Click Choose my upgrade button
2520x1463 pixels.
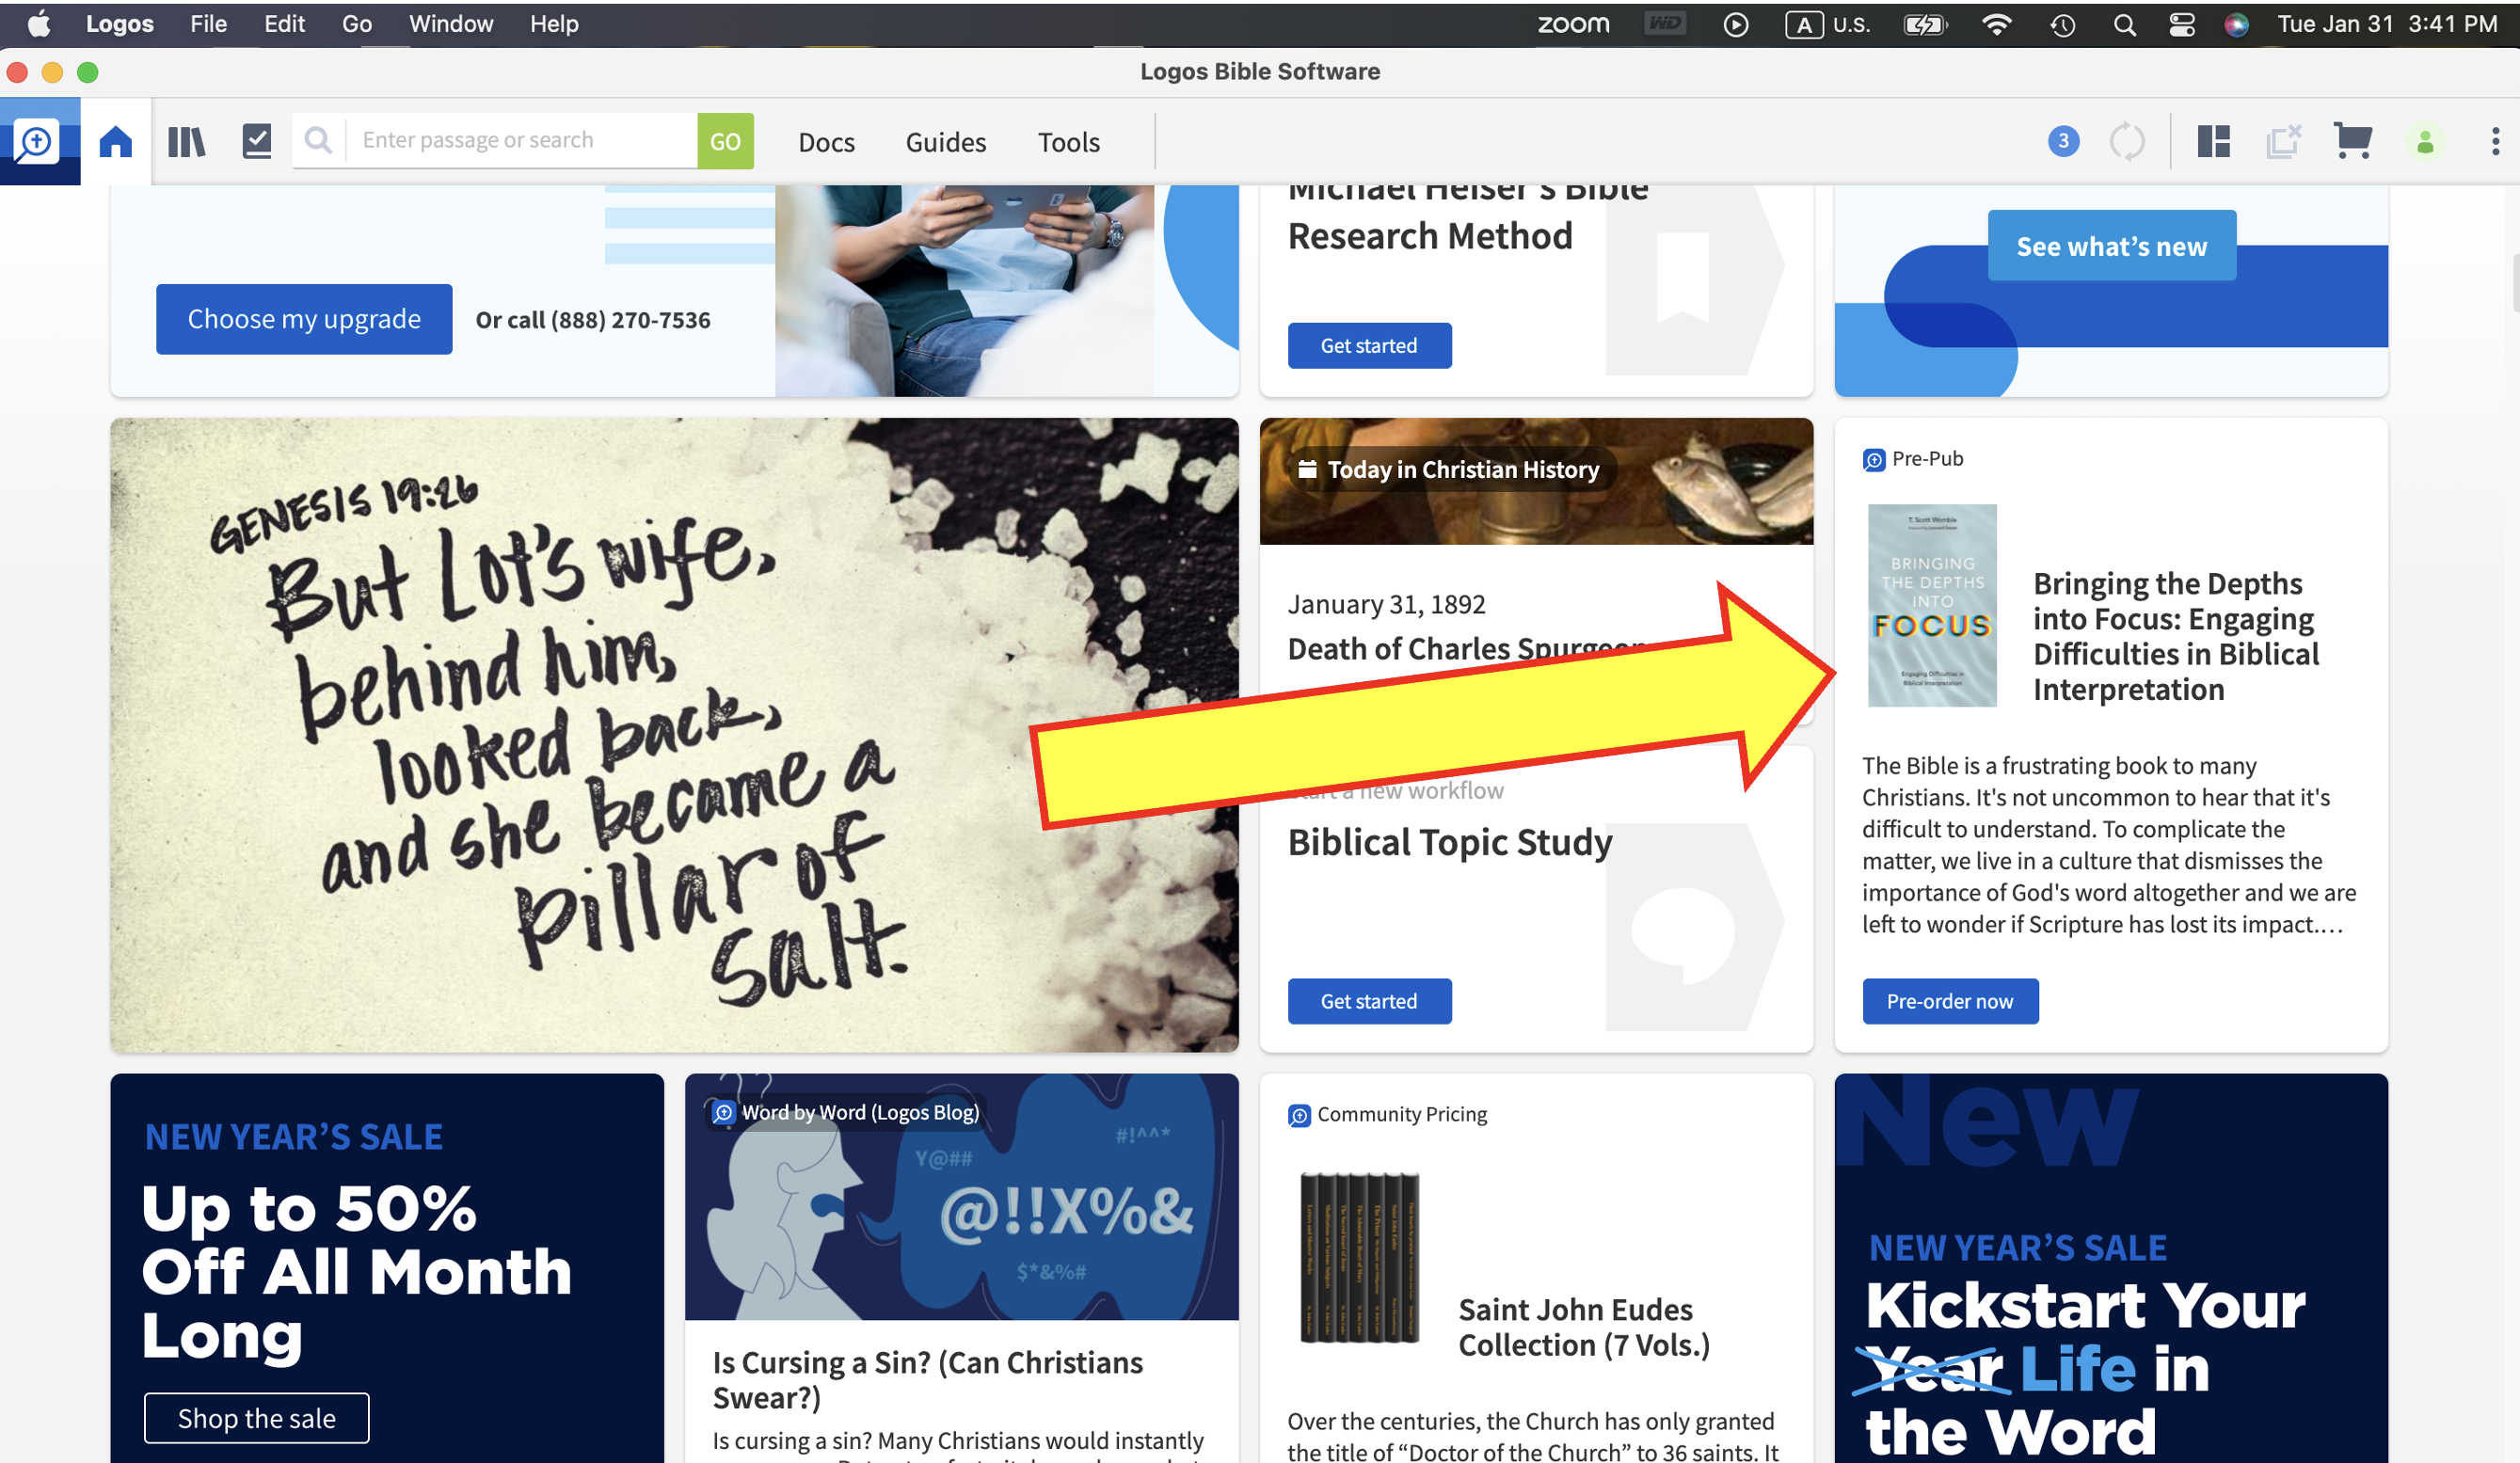pyautogui.click(x=304, y=320)
